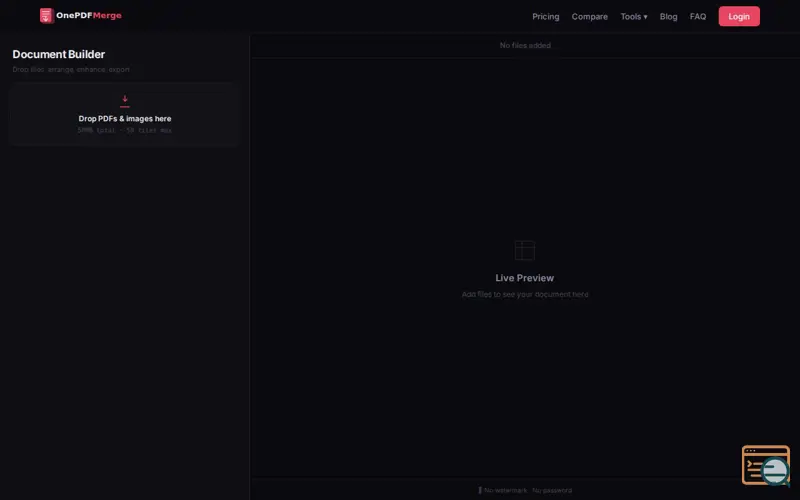Click the No watermark footer text
Viewport: 800px width, 500px height.
coord(505,490)
